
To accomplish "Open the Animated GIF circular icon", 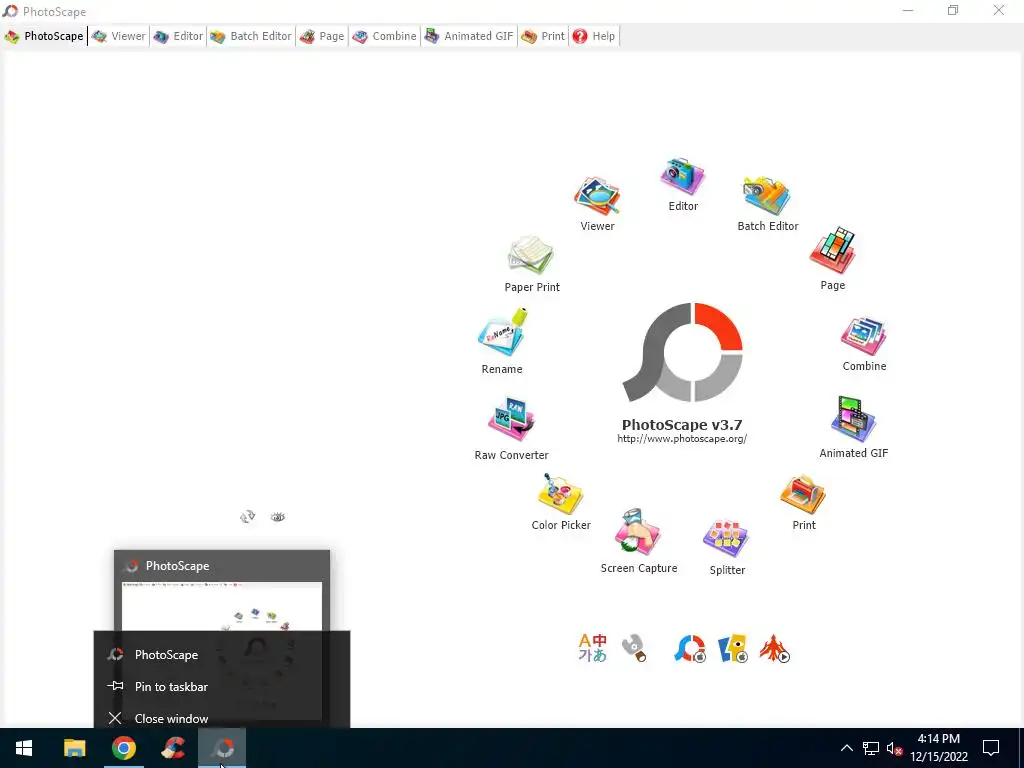I will pos(853,419).
